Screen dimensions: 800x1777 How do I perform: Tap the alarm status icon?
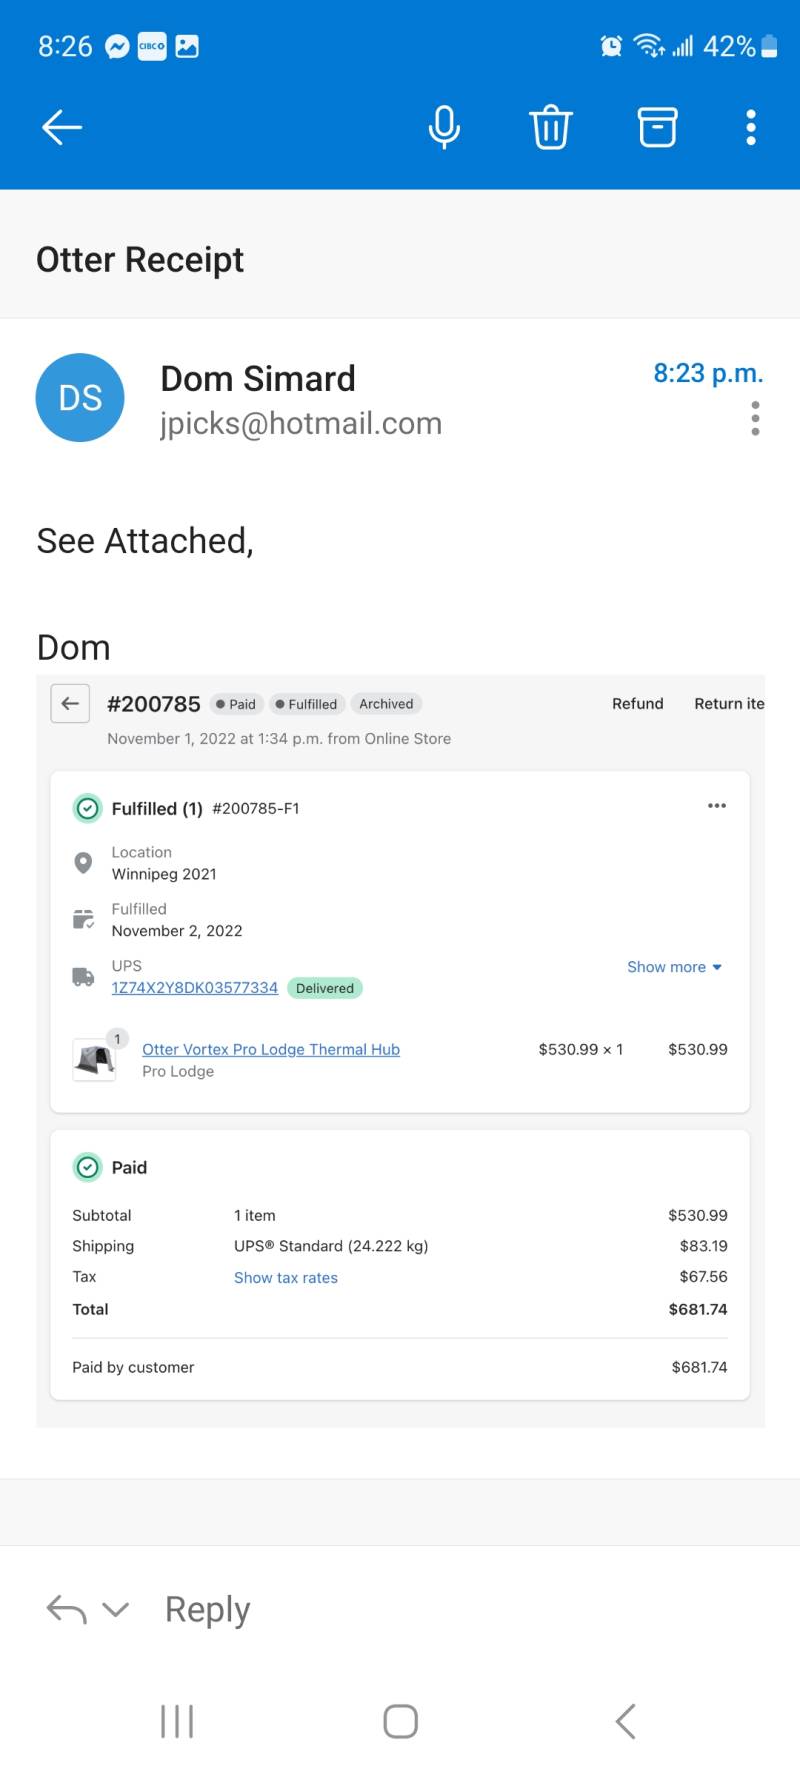pyautogui.click(x=611, y=46)
